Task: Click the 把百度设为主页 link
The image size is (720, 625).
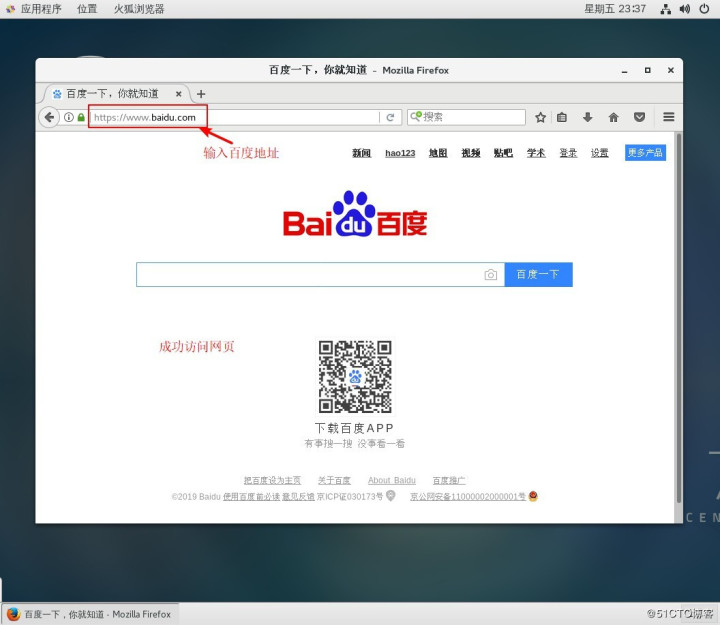Action: click(x=272, y=480)
